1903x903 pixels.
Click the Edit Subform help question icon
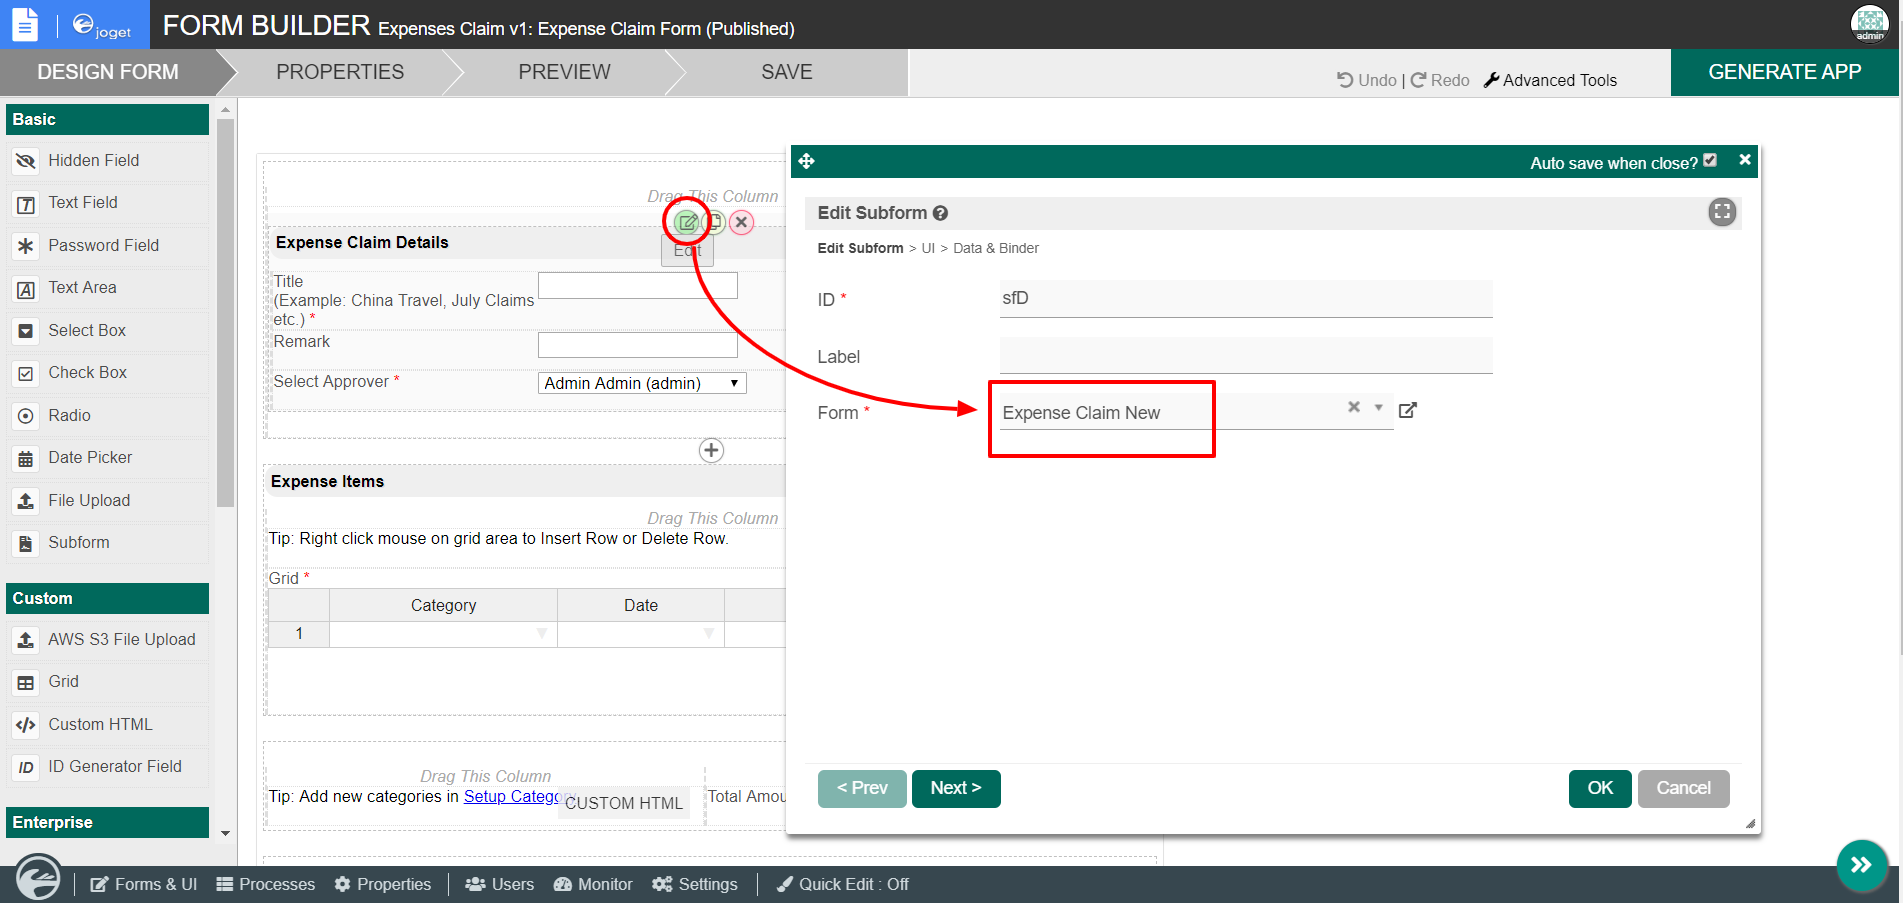(x=941, y=213)
